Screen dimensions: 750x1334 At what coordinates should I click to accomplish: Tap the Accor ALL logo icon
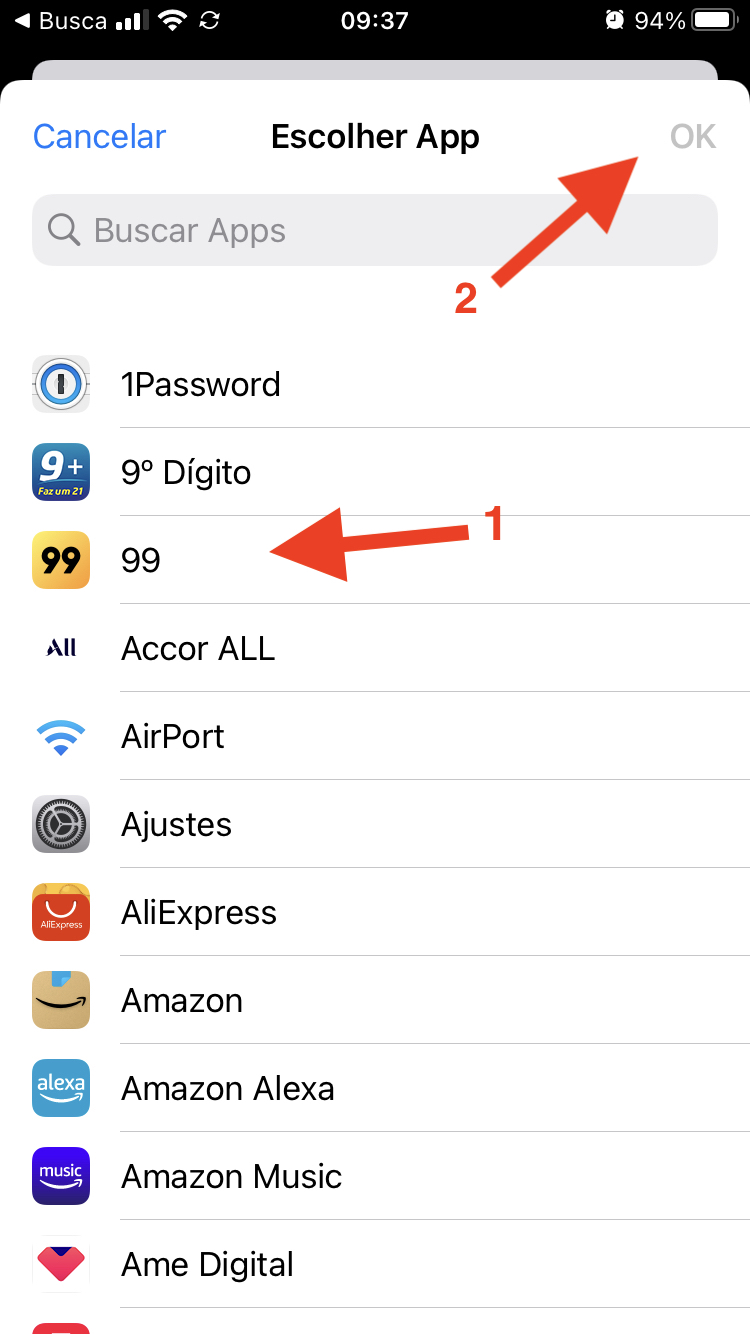pos(61,648)
